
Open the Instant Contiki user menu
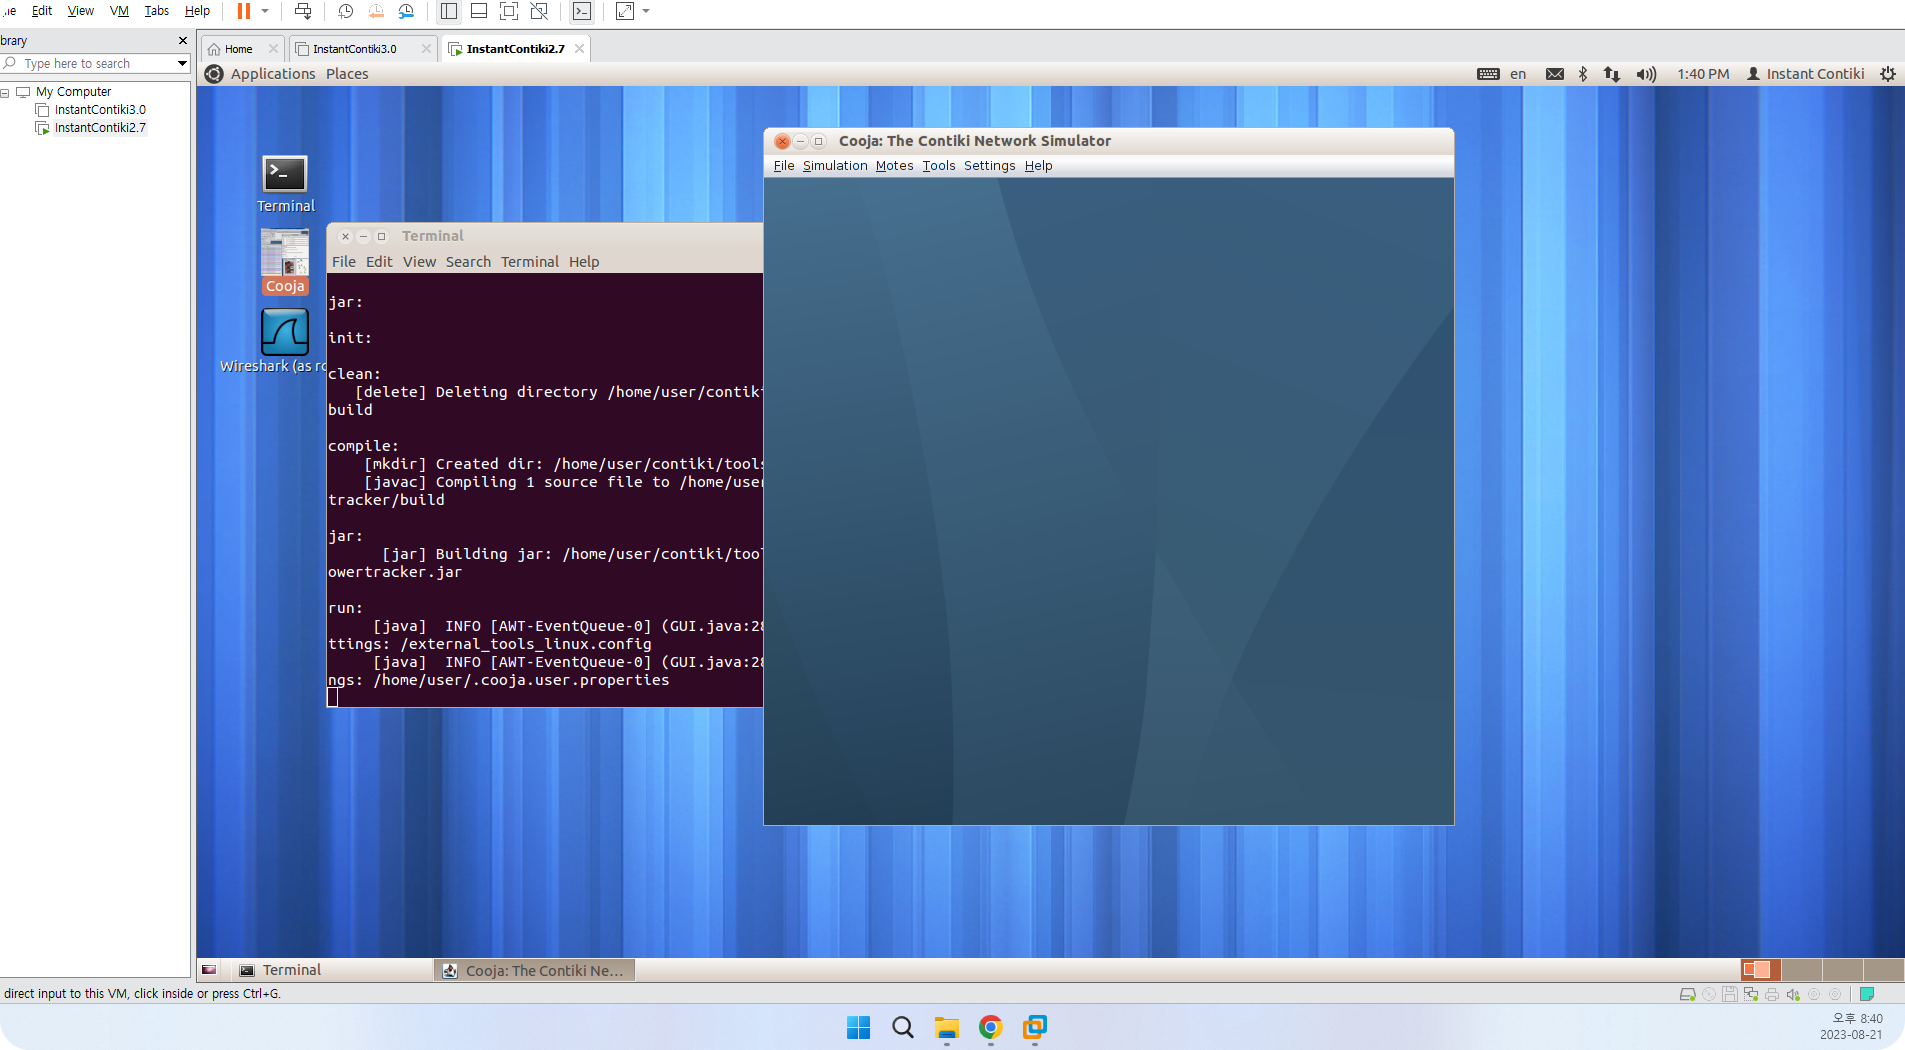click(x=1805, y=74)
